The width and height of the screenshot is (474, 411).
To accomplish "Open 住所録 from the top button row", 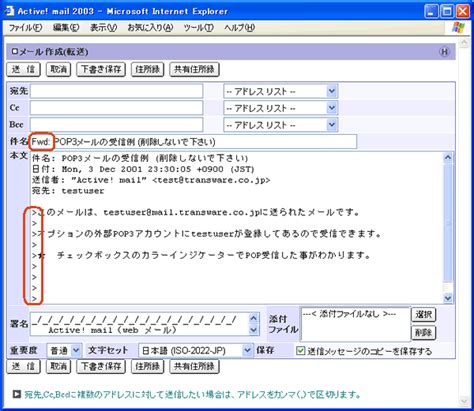I will [x=147, y=69].
